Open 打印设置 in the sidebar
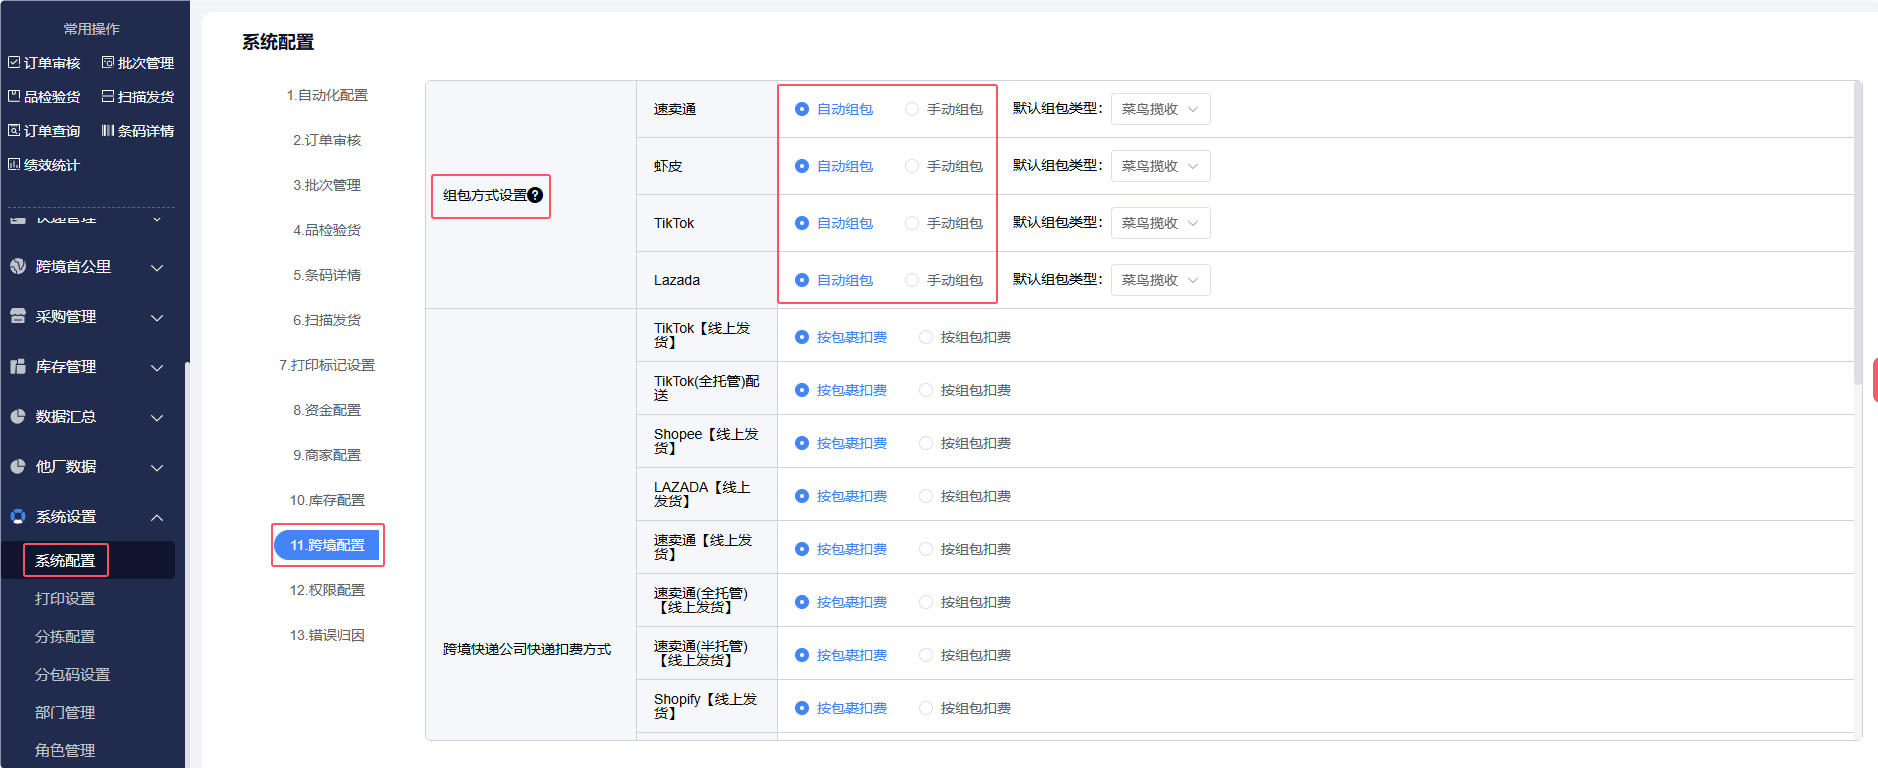Image resolution: width=1878 pixels, height=768 pixels. coord(65,599)
